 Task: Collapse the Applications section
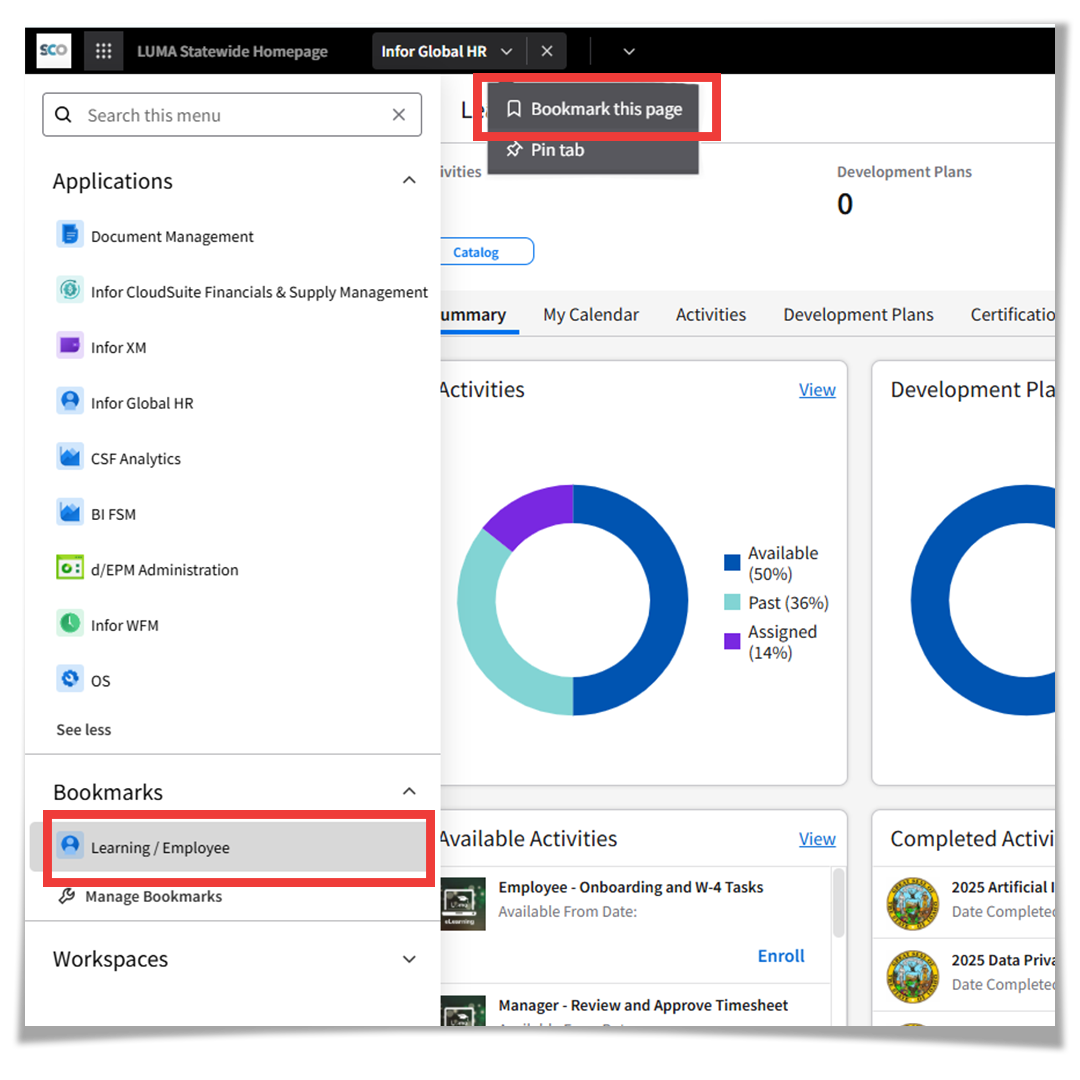tap(409, 180)
